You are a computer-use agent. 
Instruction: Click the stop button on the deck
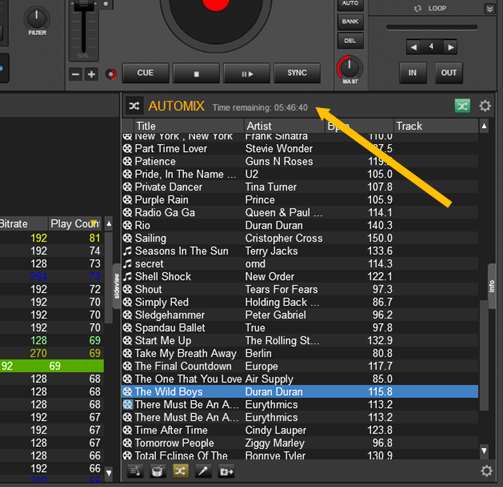pos(196,73)
